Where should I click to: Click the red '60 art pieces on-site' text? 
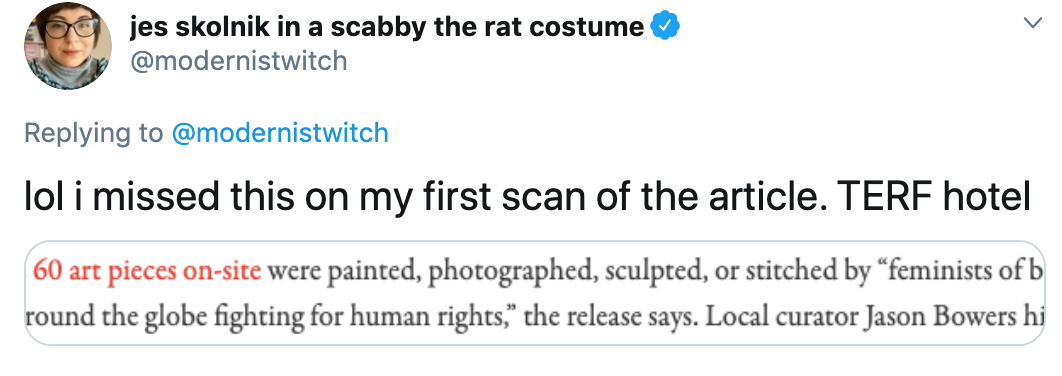pyautogui.click(x=147, y=271)
